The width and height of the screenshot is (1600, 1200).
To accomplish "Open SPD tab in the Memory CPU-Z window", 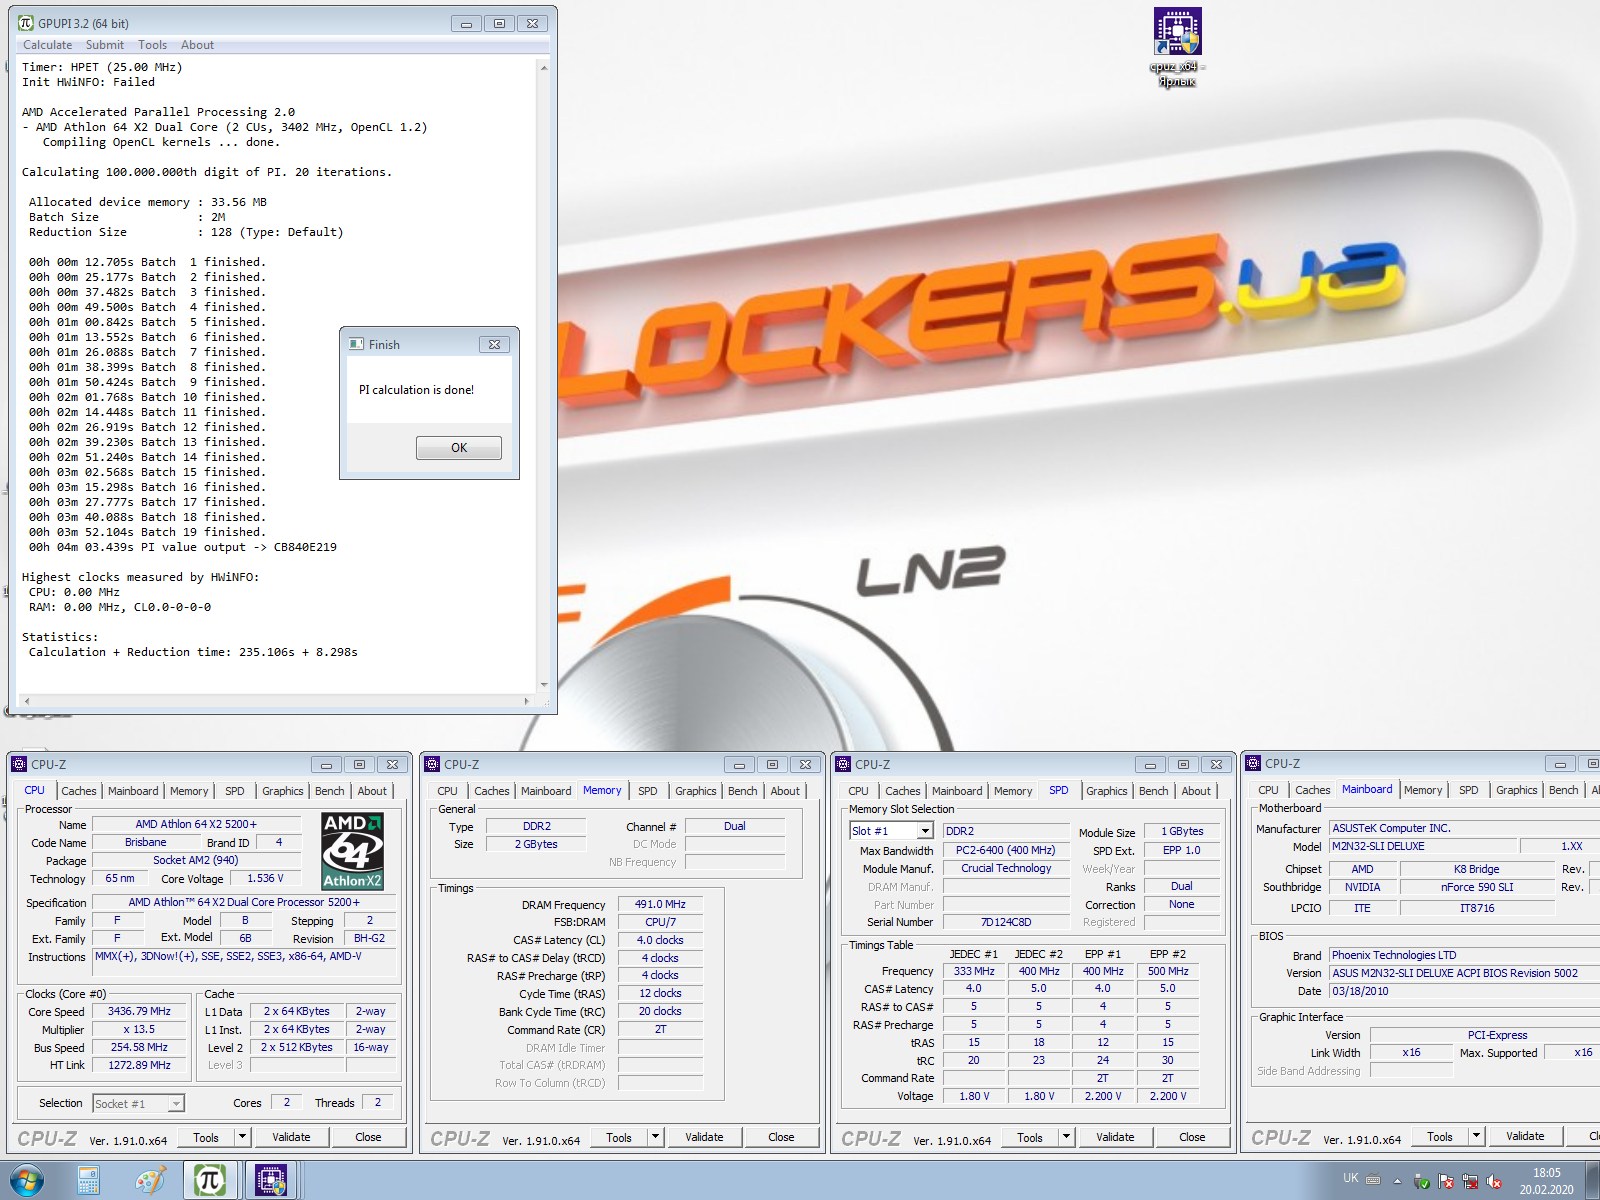I will click(x=648, y=791).
